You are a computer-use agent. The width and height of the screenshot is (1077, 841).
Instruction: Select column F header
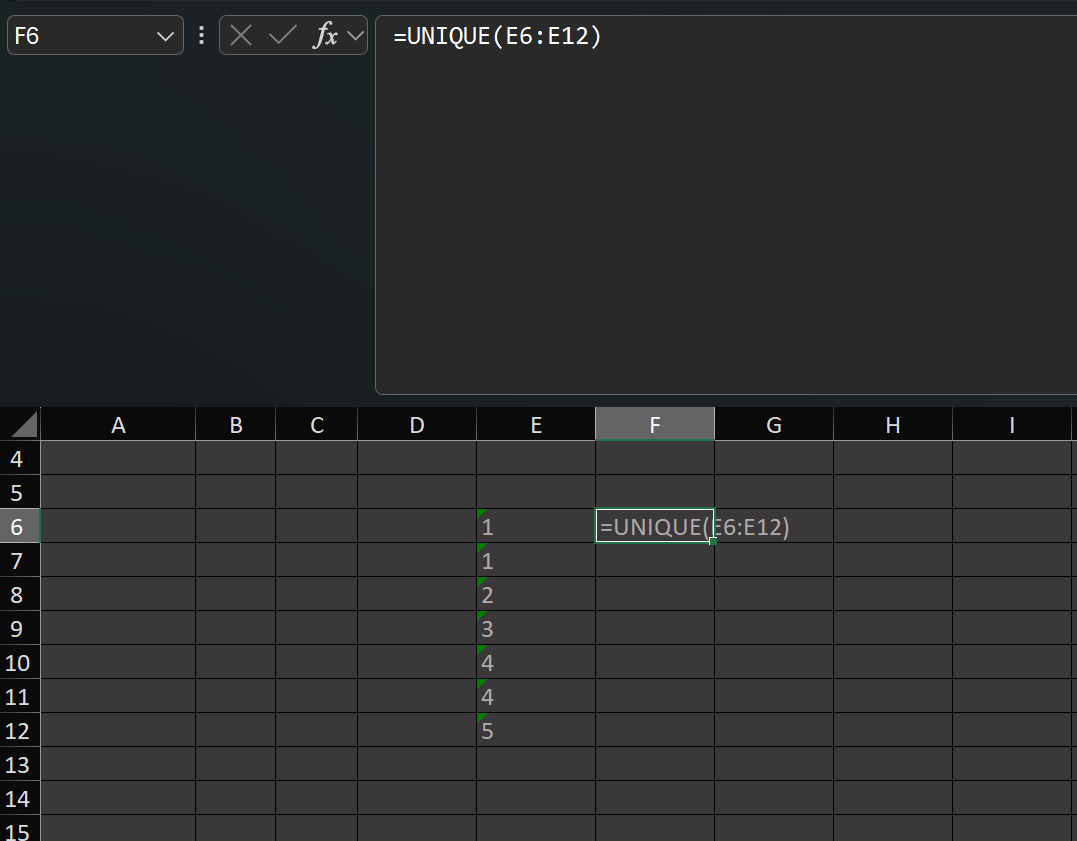point(655,425)
